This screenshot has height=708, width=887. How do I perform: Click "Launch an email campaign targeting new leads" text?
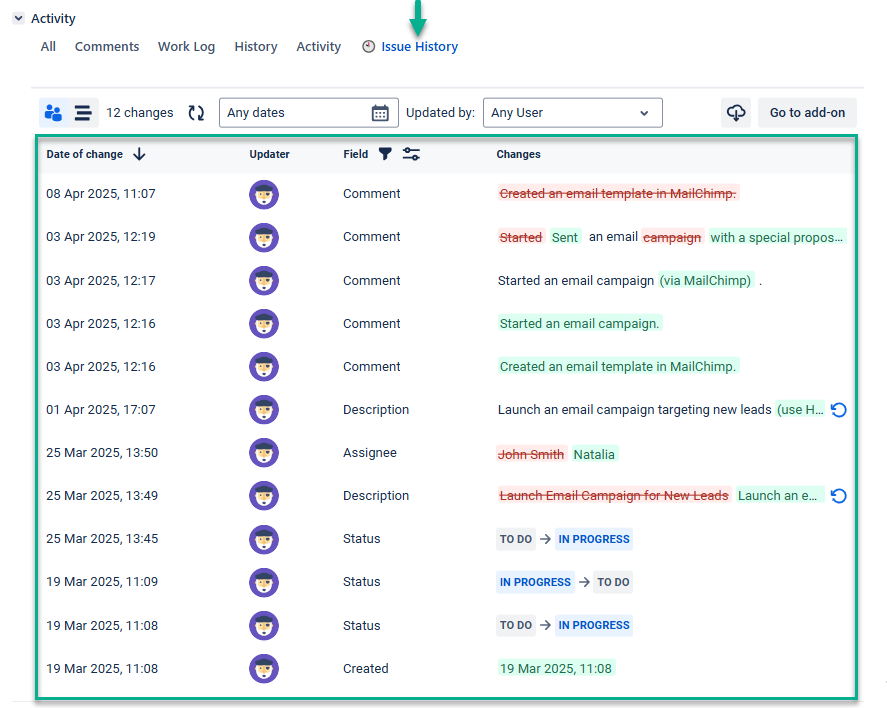click(634, 409)
